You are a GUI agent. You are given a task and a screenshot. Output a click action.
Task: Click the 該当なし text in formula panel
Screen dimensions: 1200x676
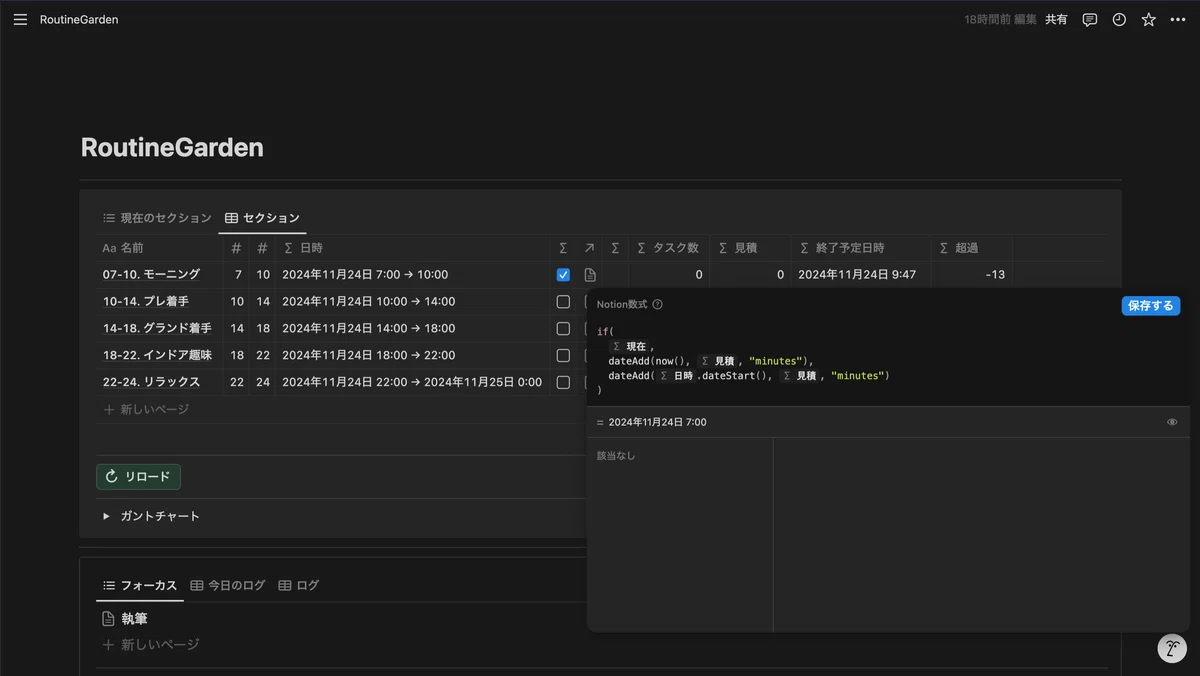(616, 456)
